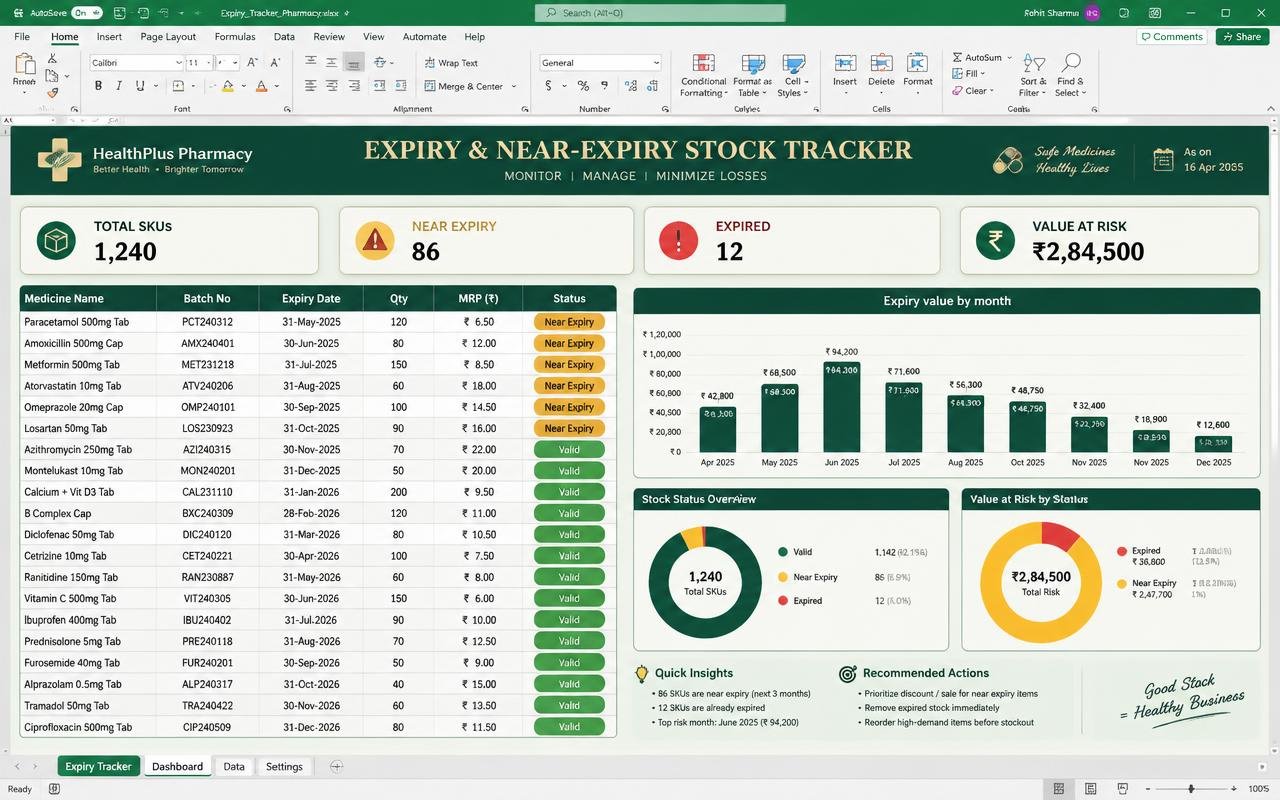Screen dimensions: 1280x800
Task: Select the Paracetamol 500mg Tab cell
Action: pos(88,322)
